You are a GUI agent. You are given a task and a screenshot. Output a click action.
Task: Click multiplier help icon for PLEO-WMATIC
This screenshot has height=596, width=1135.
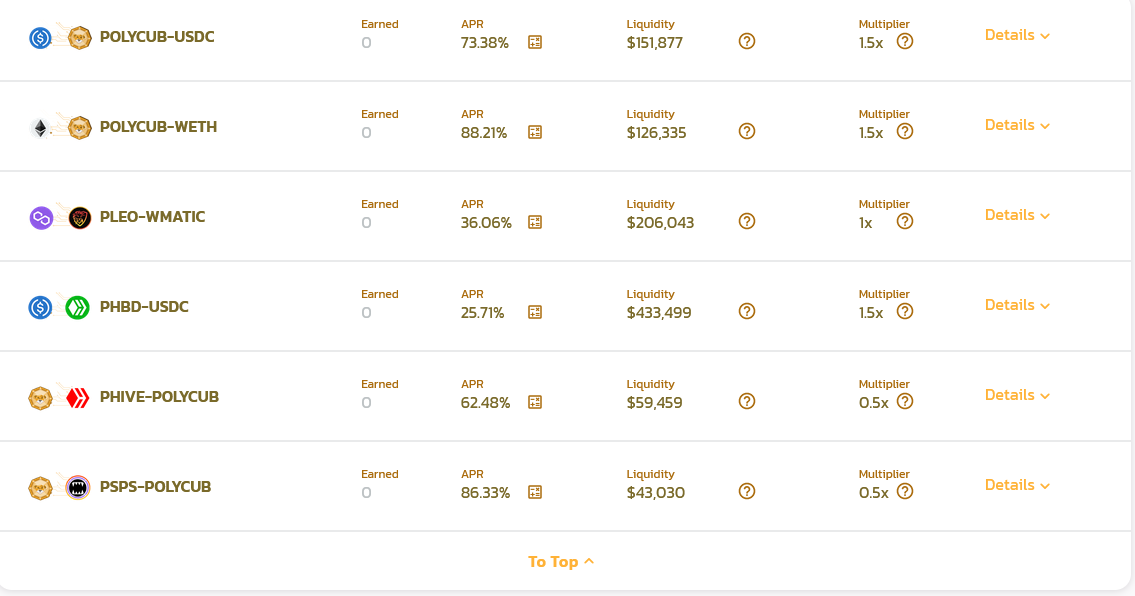pos(905,222)
